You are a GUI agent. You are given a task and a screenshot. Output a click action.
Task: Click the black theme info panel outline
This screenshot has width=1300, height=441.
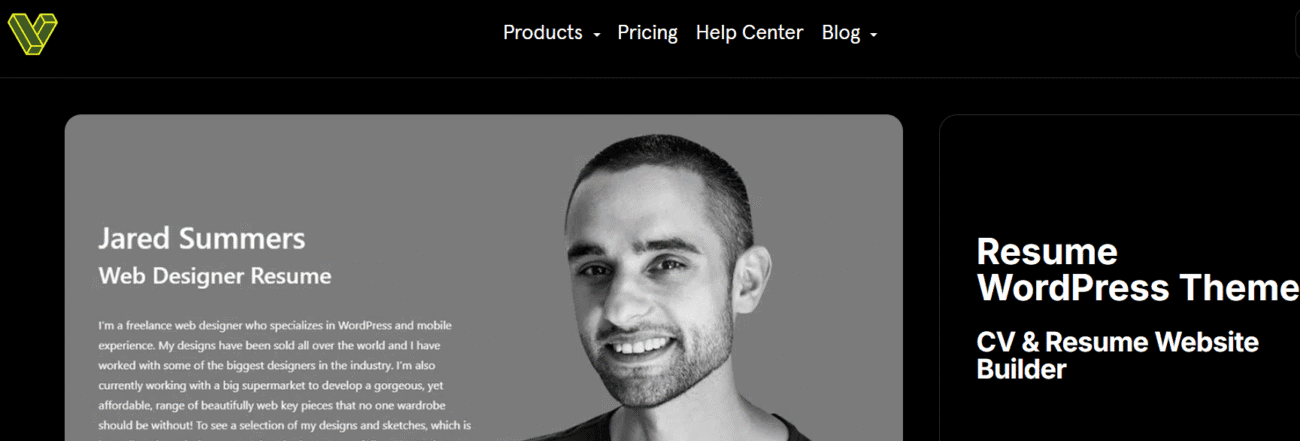pos(1120,278)
